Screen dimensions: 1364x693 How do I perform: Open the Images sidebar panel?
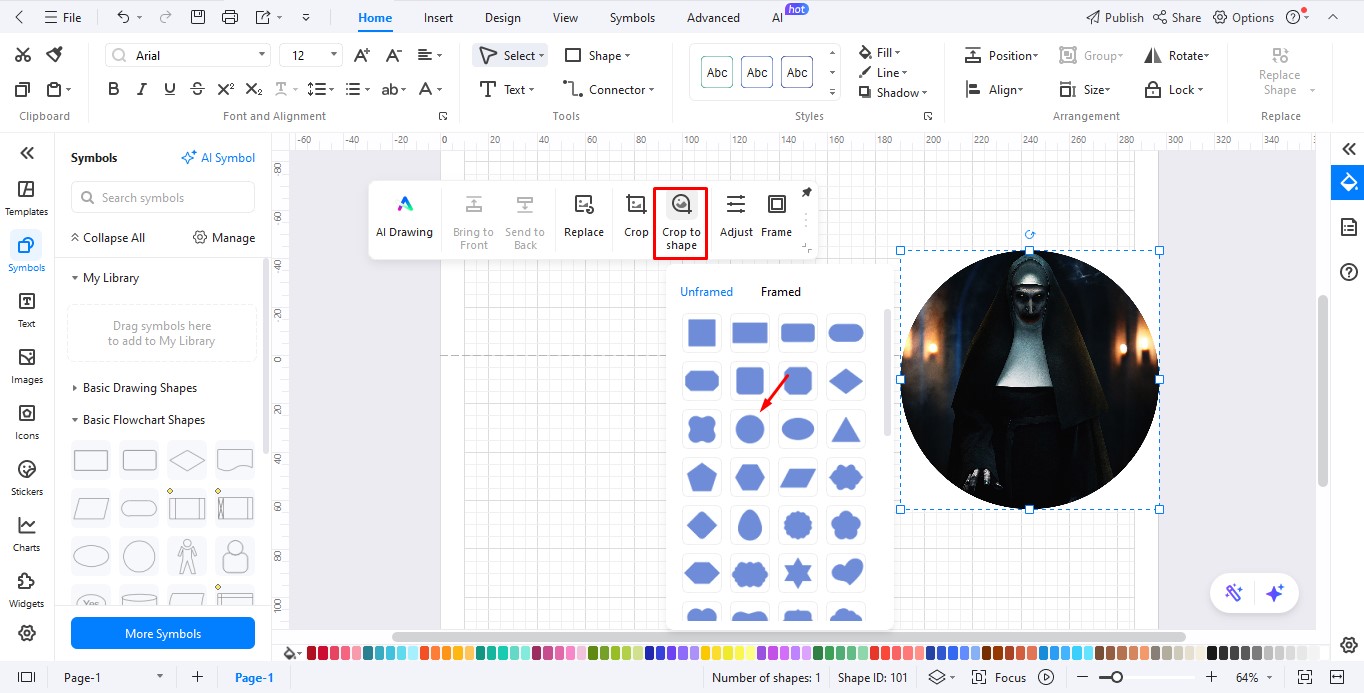tap(27, 366)
